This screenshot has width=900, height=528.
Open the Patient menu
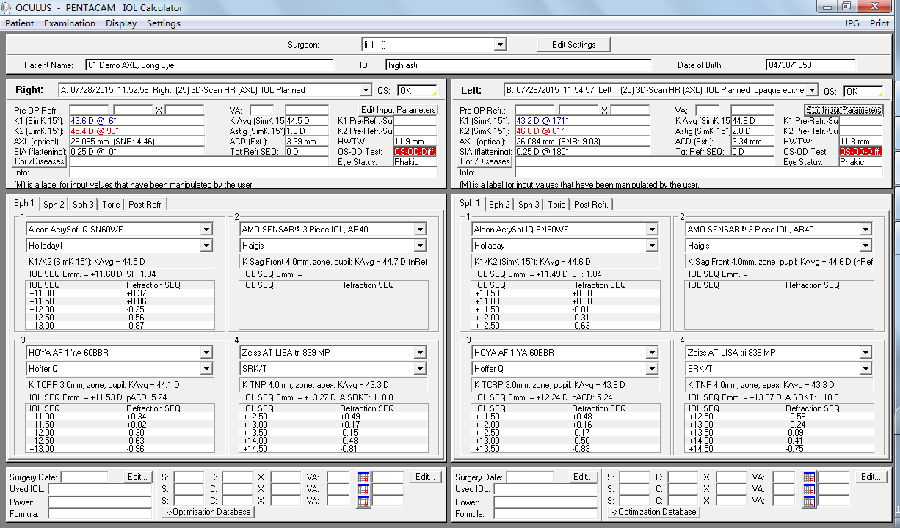20,24
